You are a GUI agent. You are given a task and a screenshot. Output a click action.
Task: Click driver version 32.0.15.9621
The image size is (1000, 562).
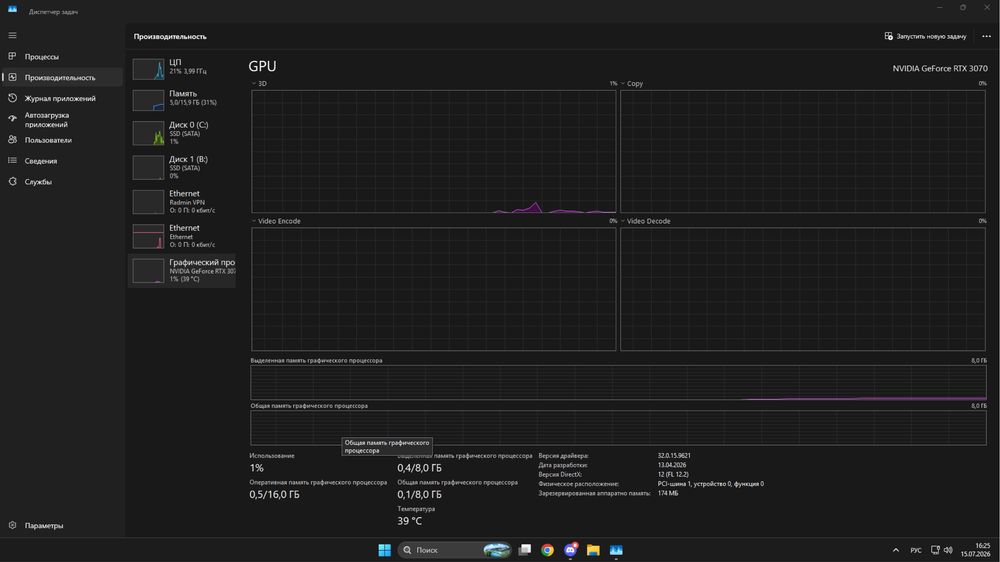[x=674, y=455]
